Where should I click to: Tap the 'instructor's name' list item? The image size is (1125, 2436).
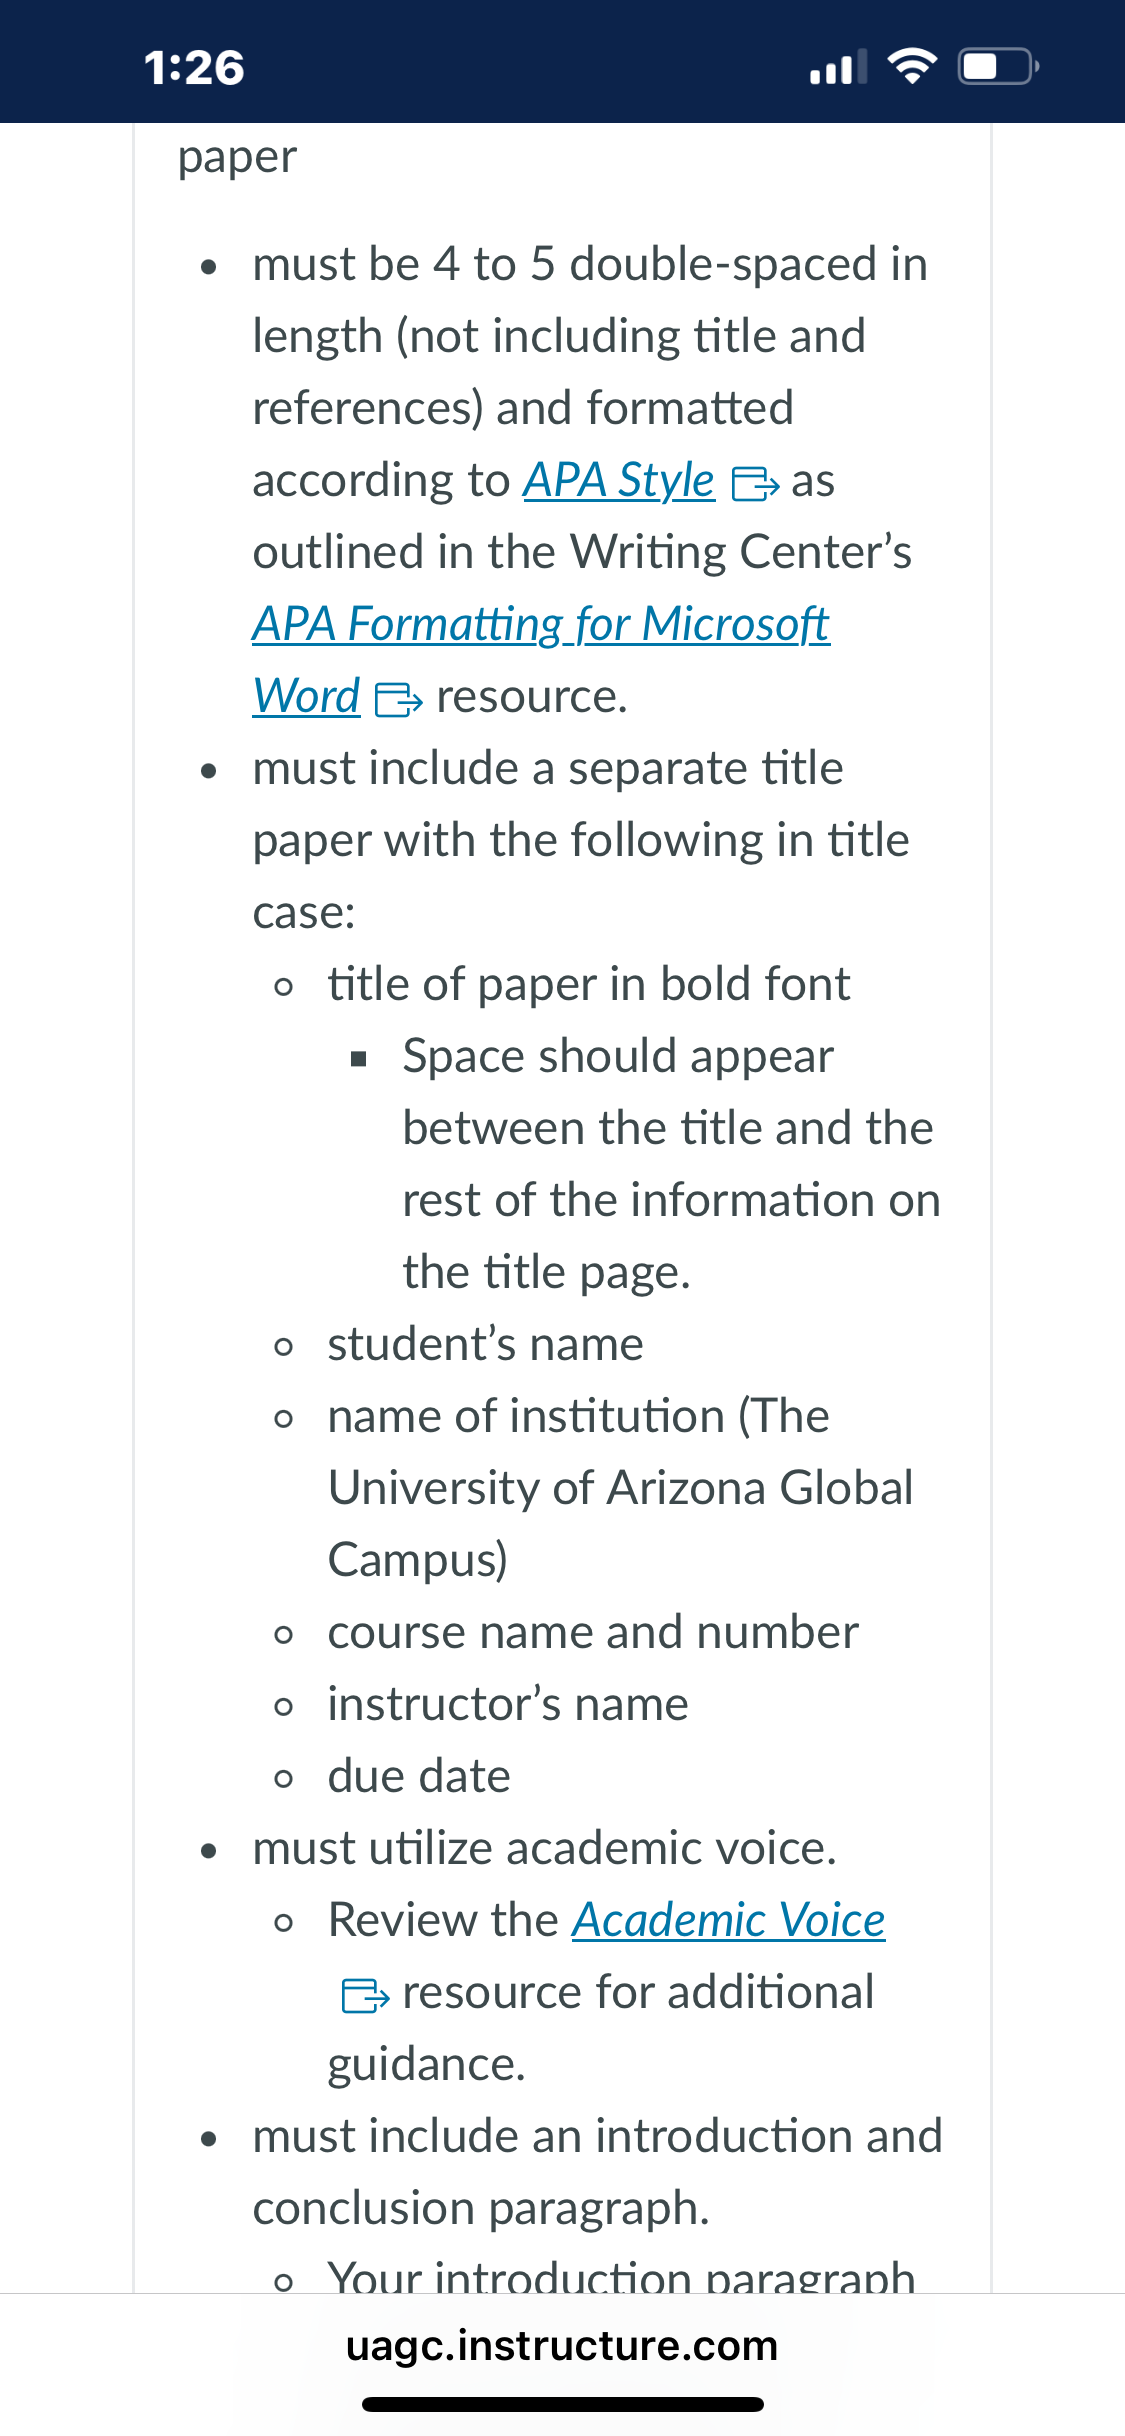click(508, 1704)
